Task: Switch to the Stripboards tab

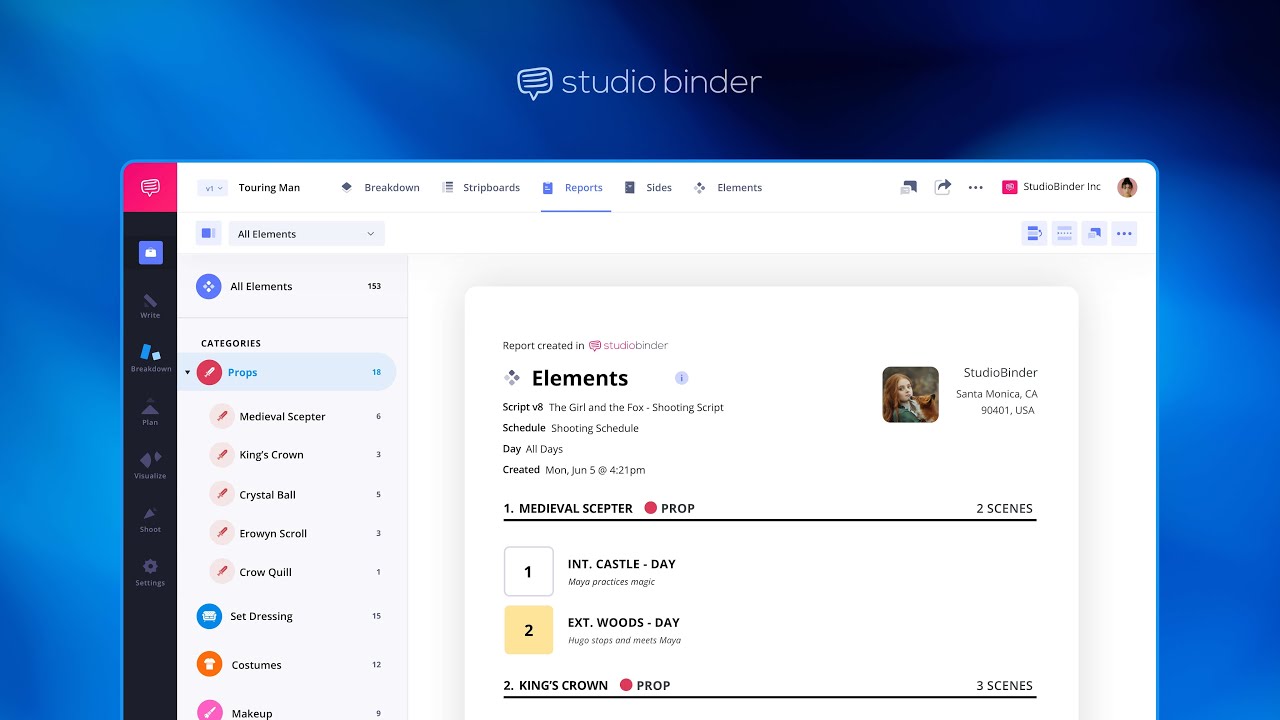Action: [x=481, y=188]
